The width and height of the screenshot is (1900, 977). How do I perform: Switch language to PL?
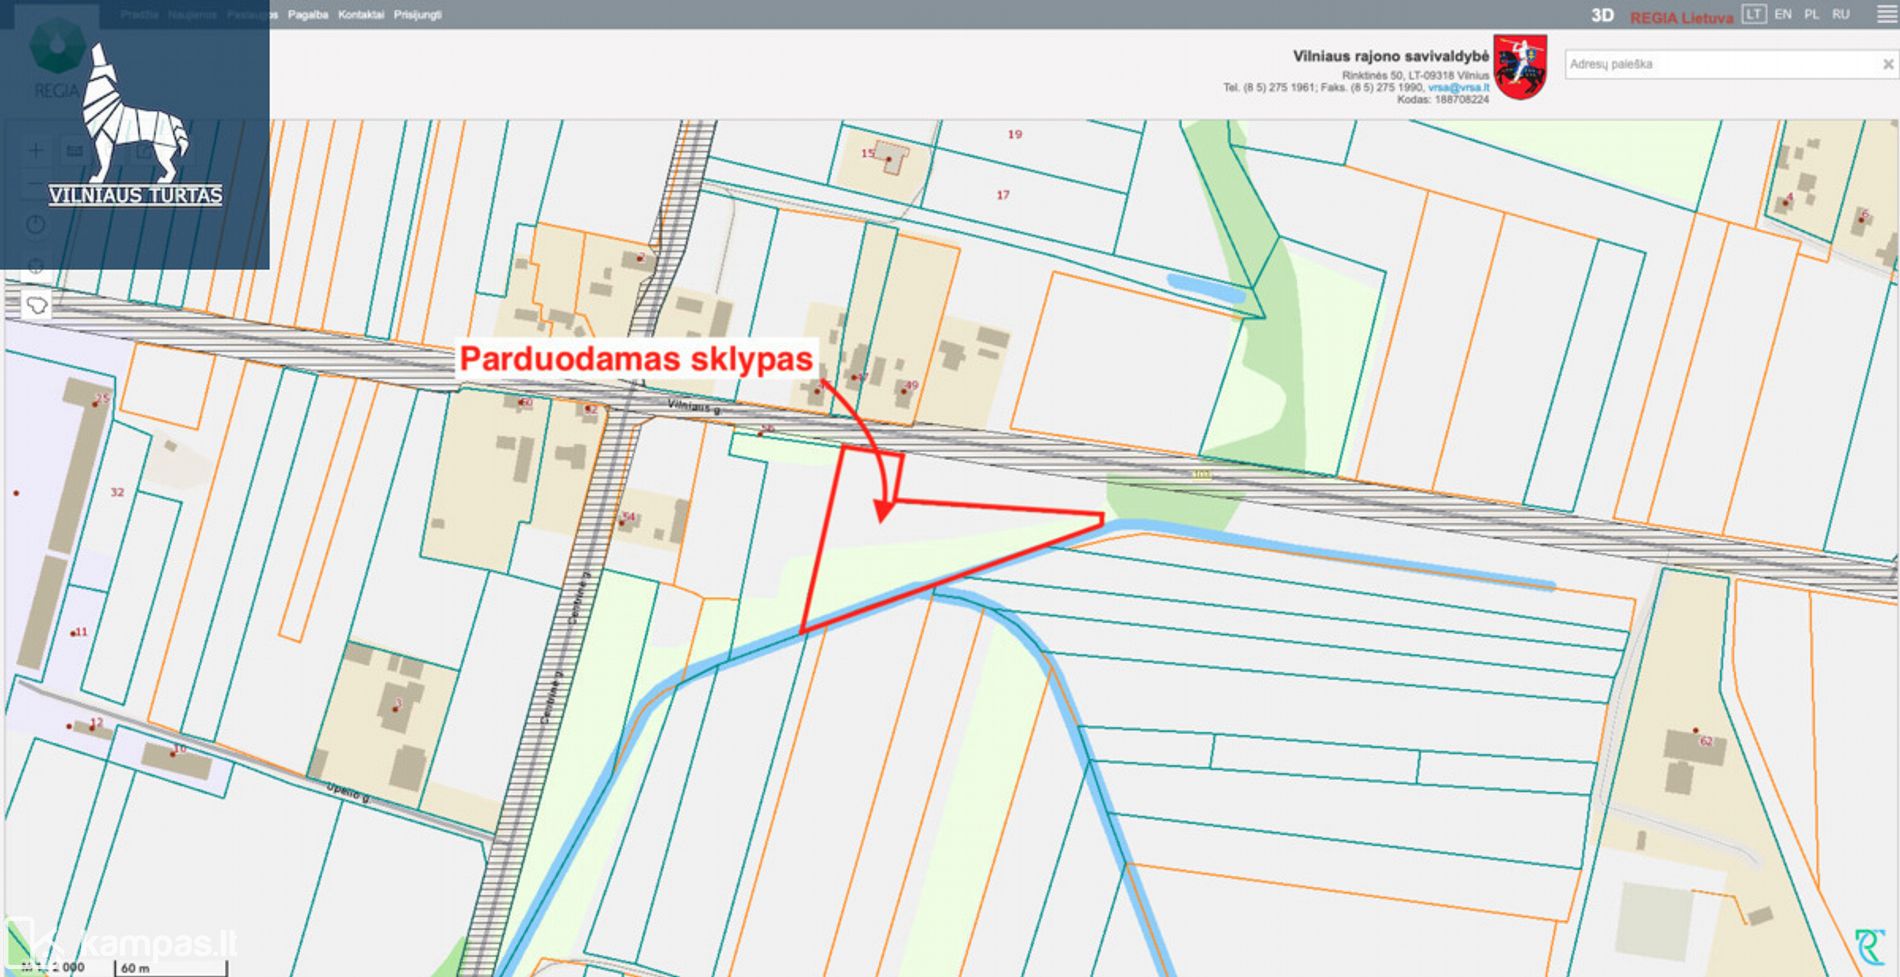pyautogui.click(x=1812, y=14)
